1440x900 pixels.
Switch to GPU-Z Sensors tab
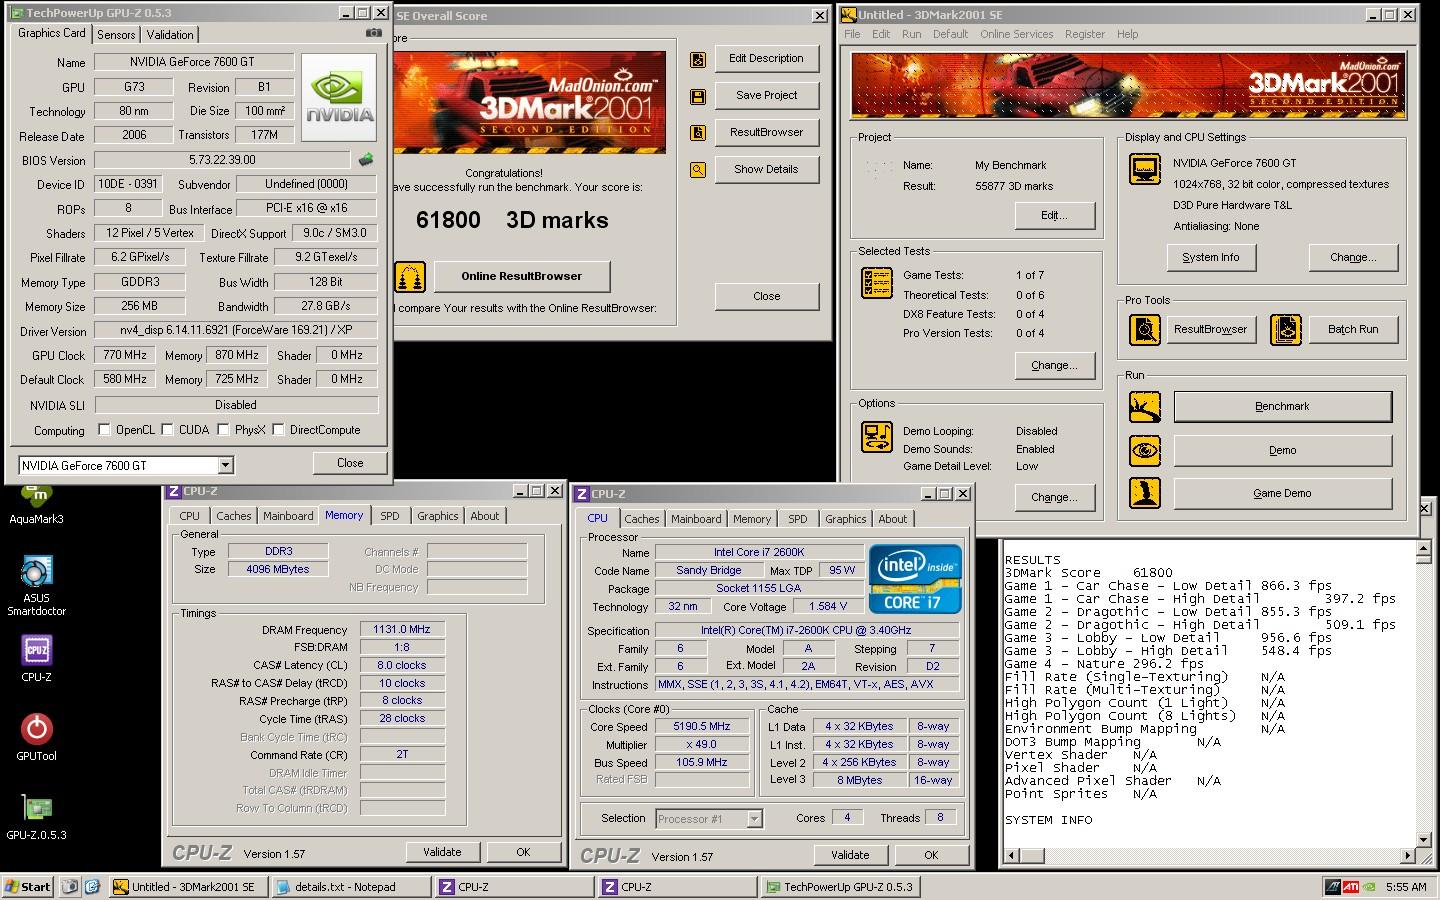click(x=116, y=35)
